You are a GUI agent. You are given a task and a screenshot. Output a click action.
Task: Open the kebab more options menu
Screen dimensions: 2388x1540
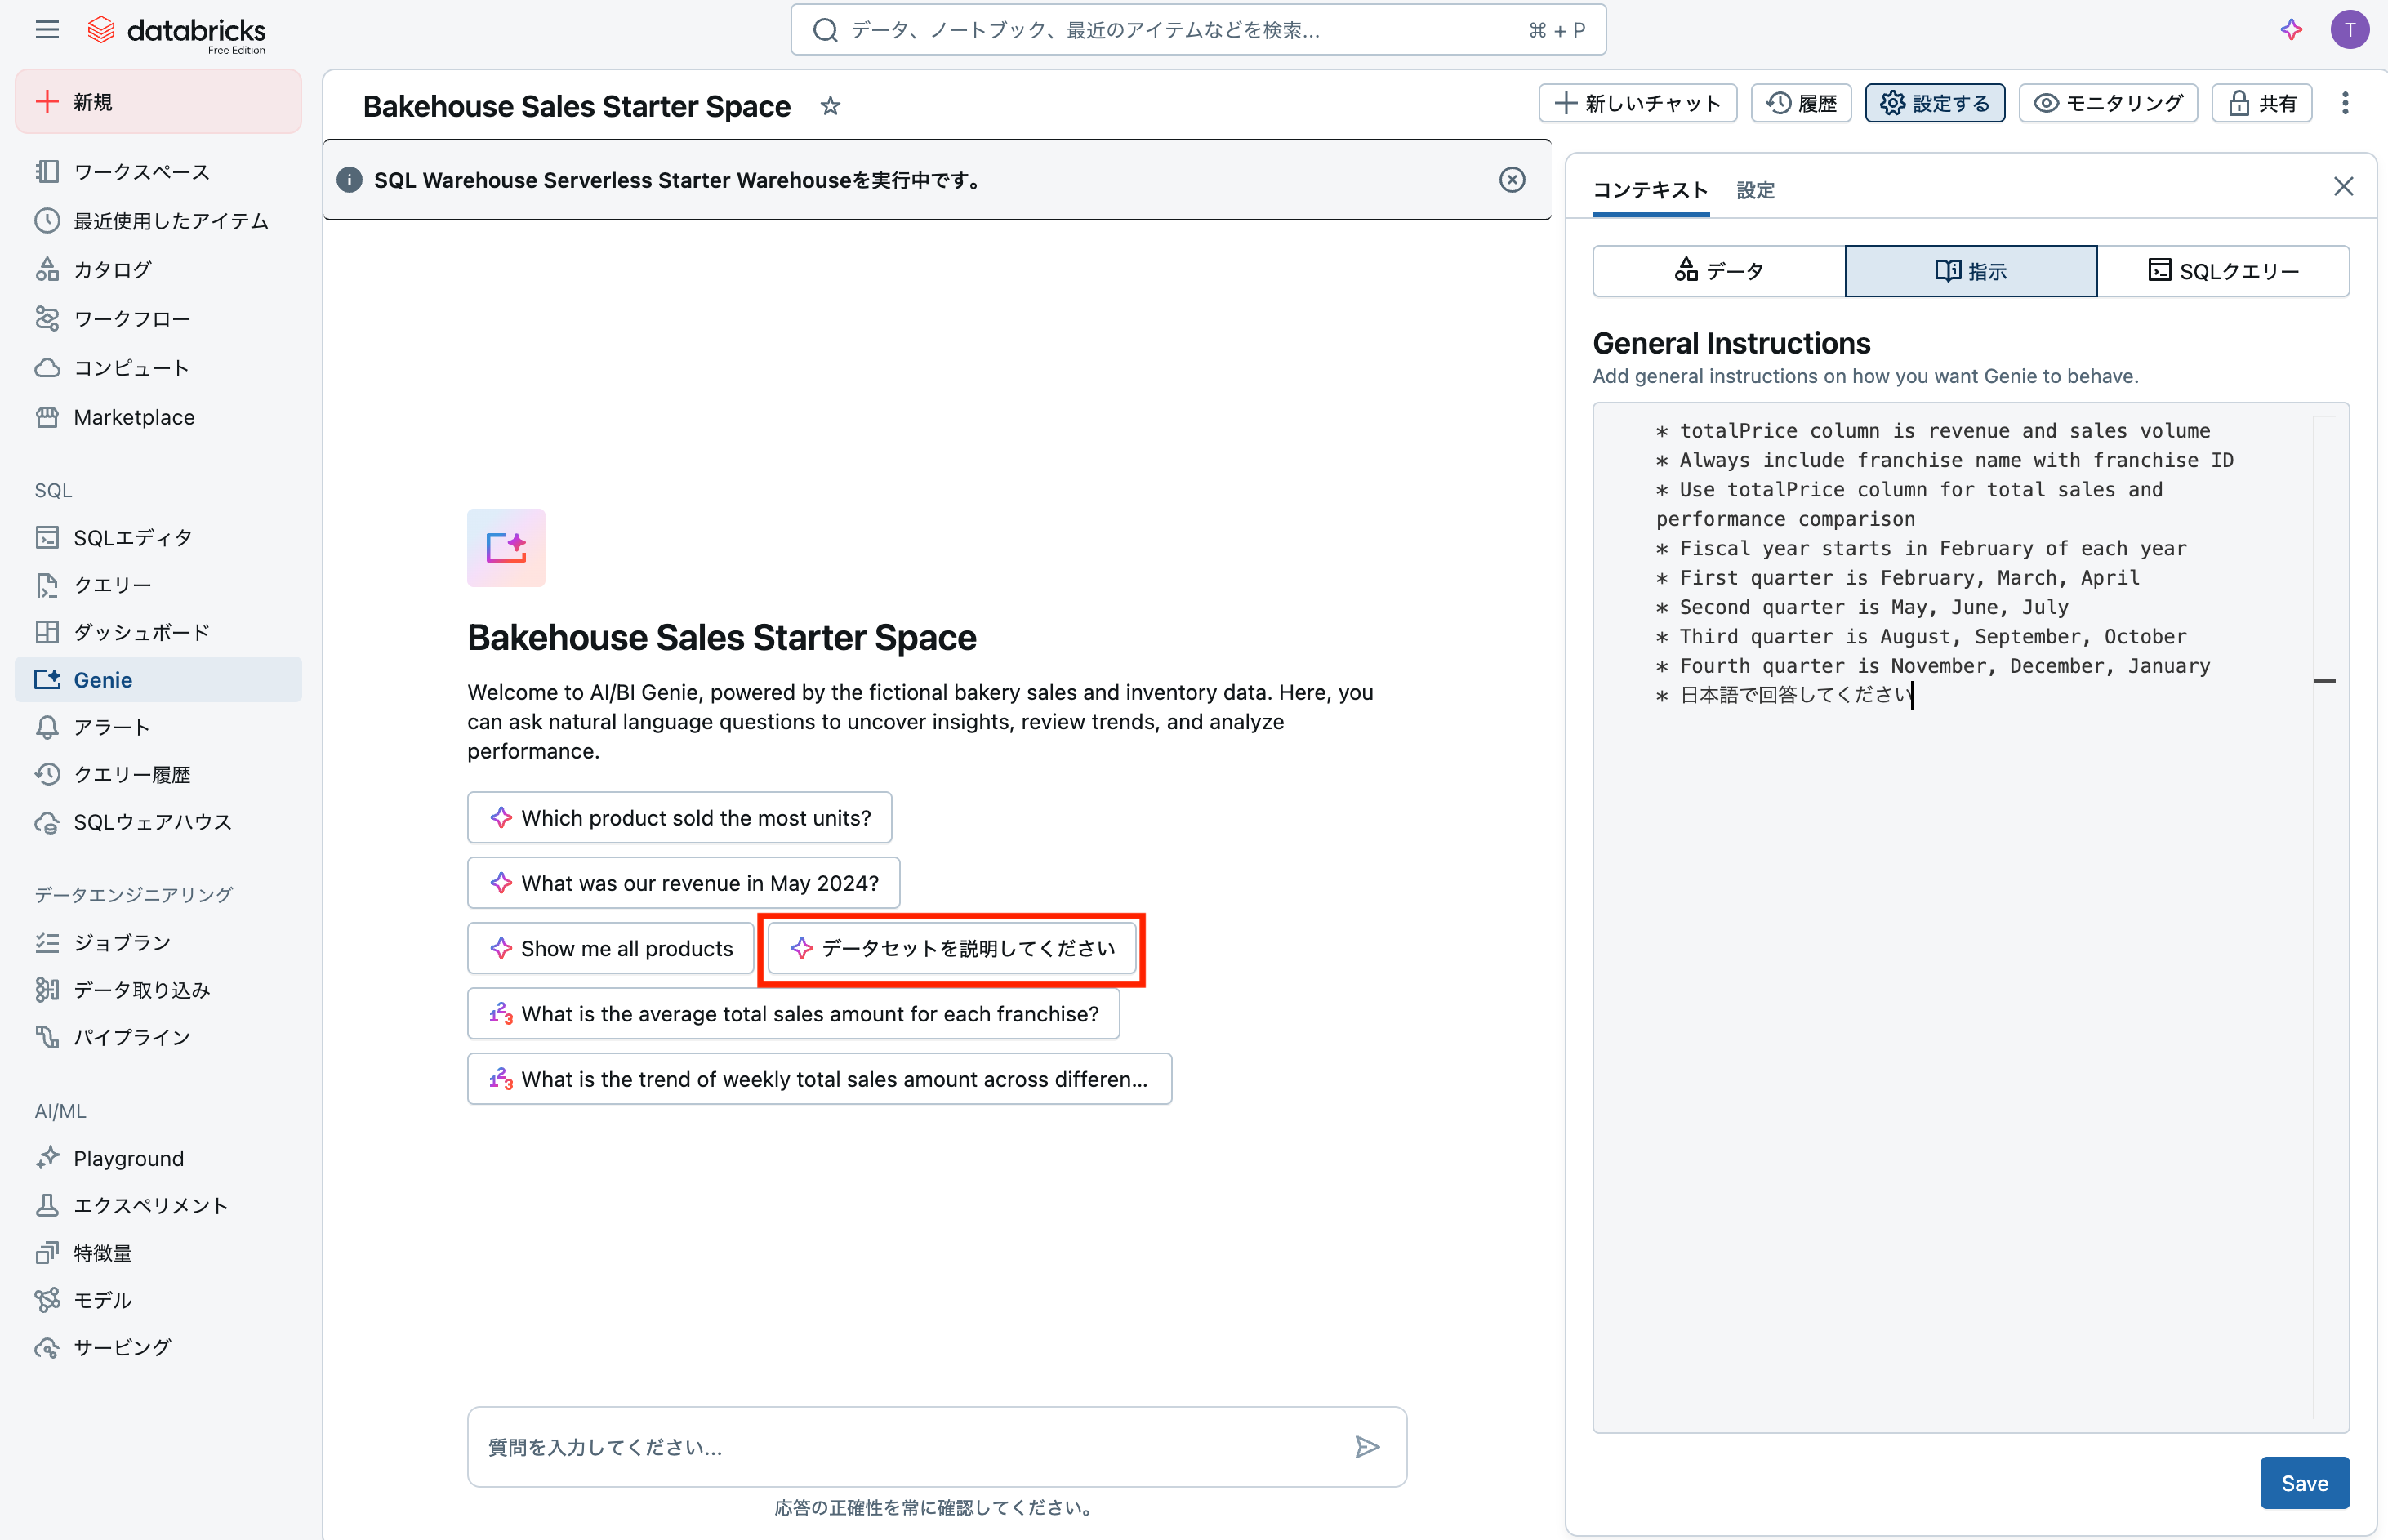2345,103
